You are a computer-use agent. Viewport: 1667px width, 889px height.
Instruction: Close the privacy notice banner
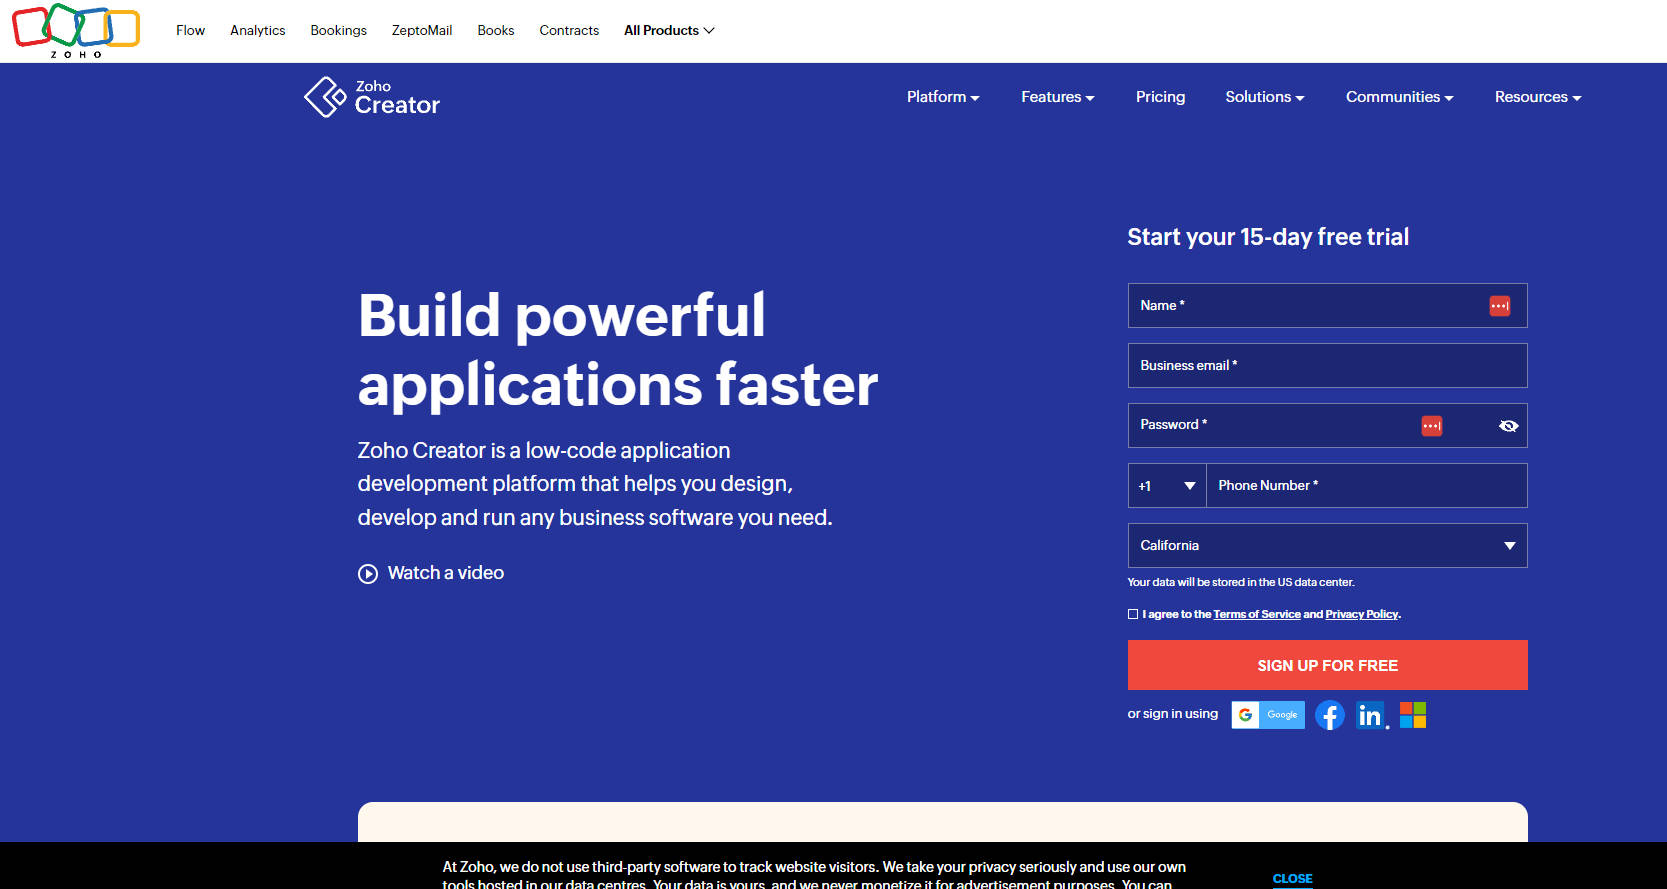tap(1292, 878)
